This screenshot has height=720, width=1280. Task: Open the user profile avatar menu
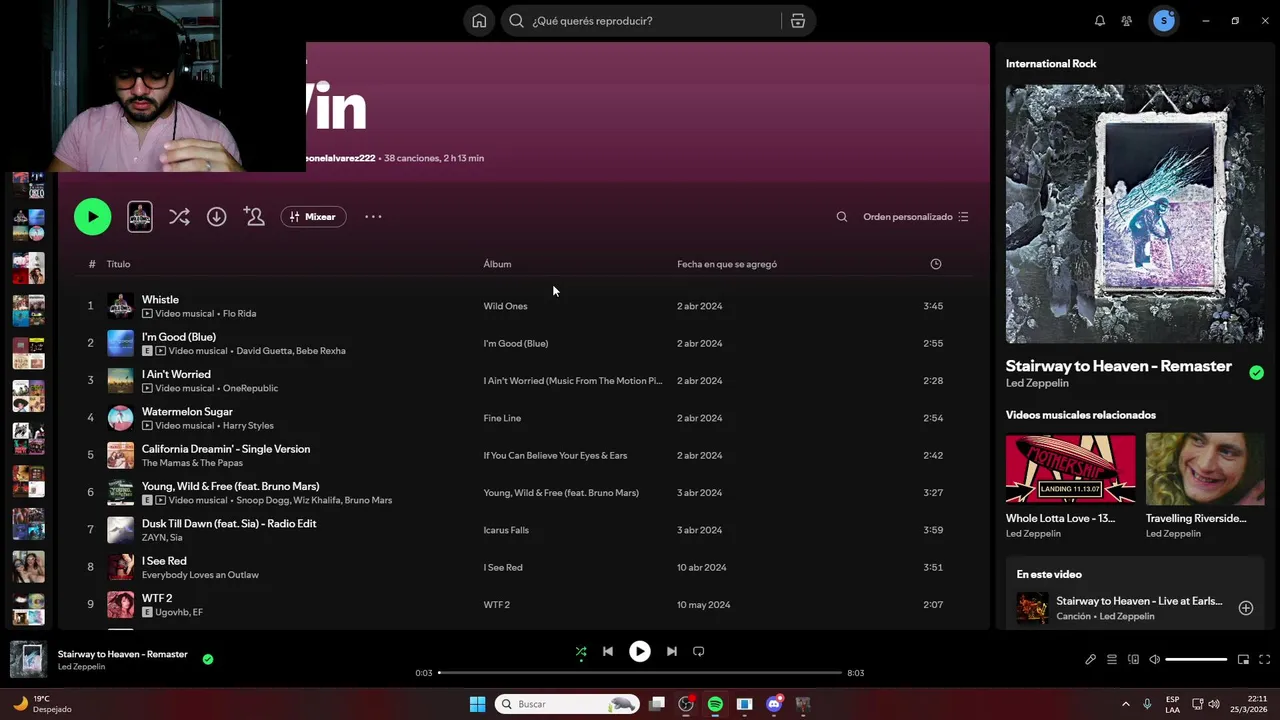[1164, 21]
